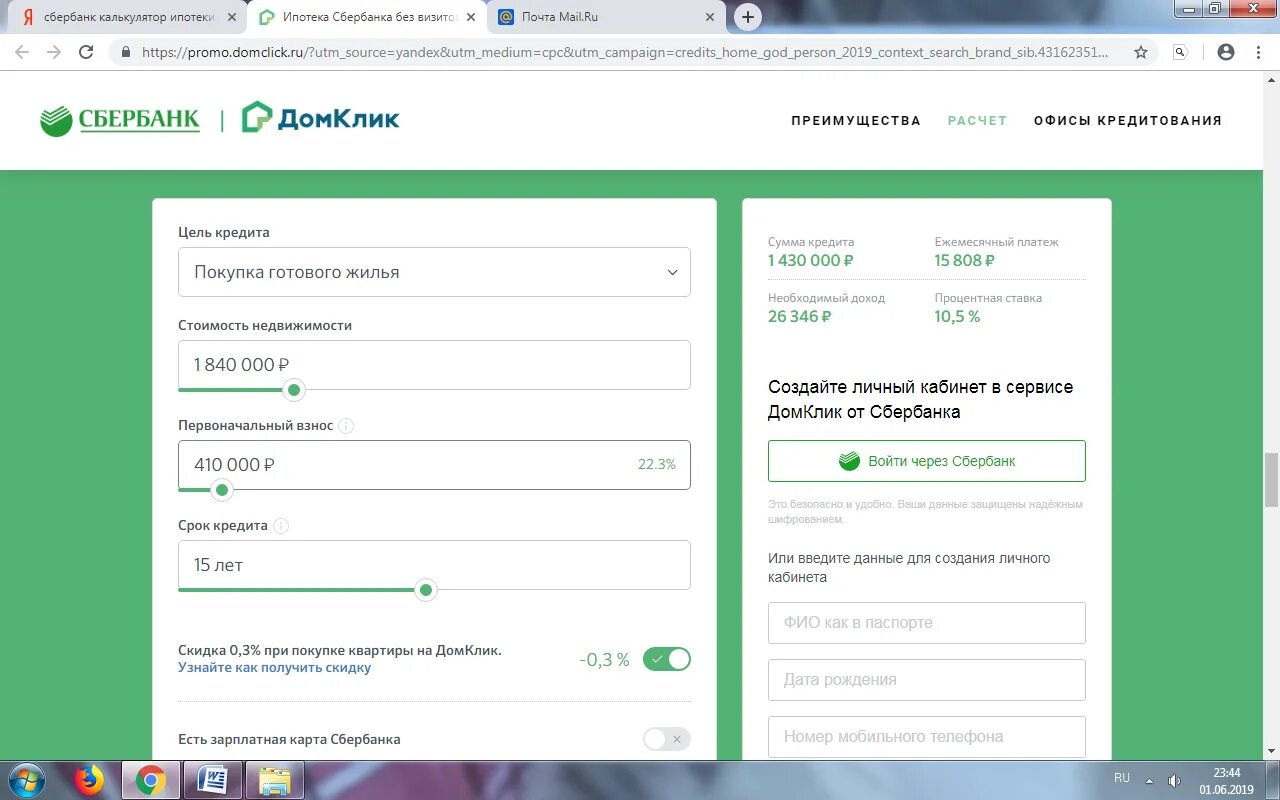Click the Первоначальный взнос slider handle
The width and height of the screenshot is (1280, 800).
pyautogui.click(x=222, y=490)
